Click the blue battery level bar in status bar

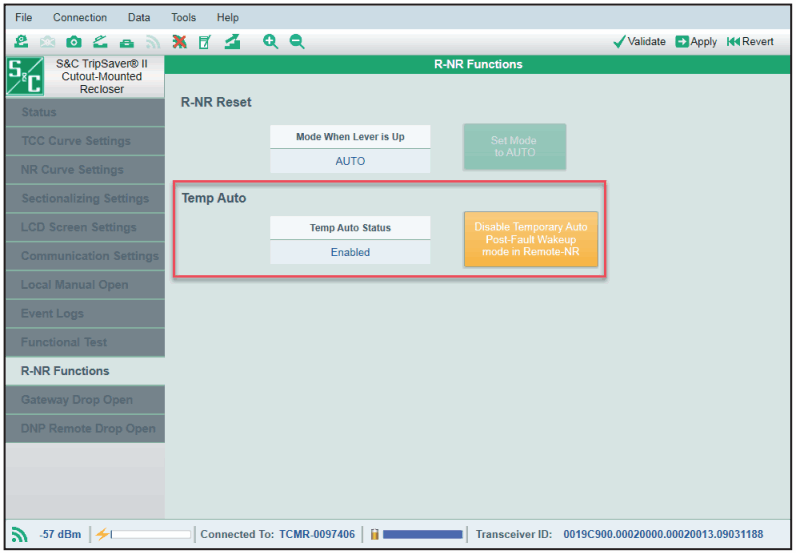coord(422,534)
